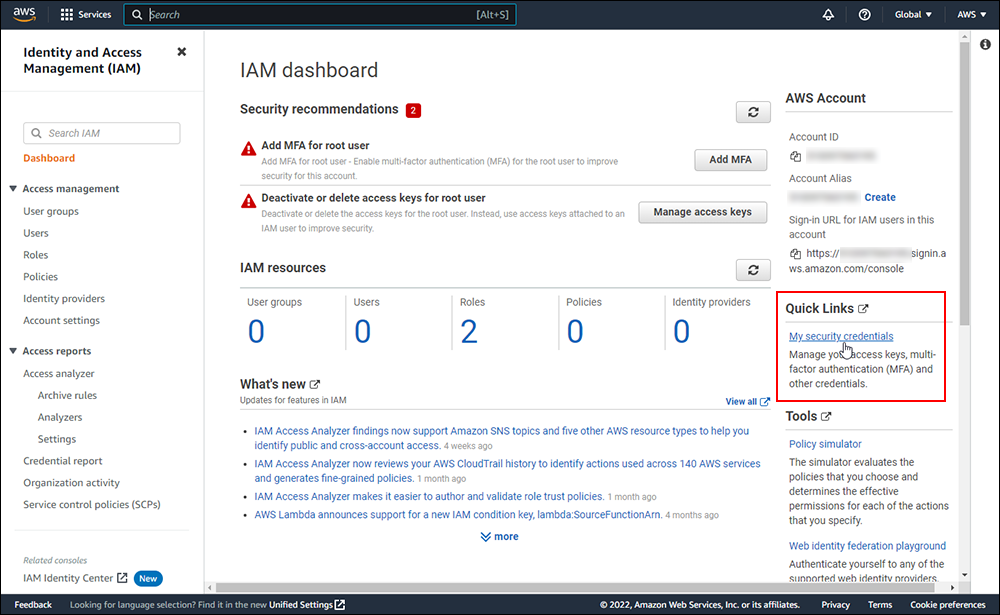Viewport: 1000px width, 615px height.
Task: Click the Terms footer link
Action: point(880,605)
